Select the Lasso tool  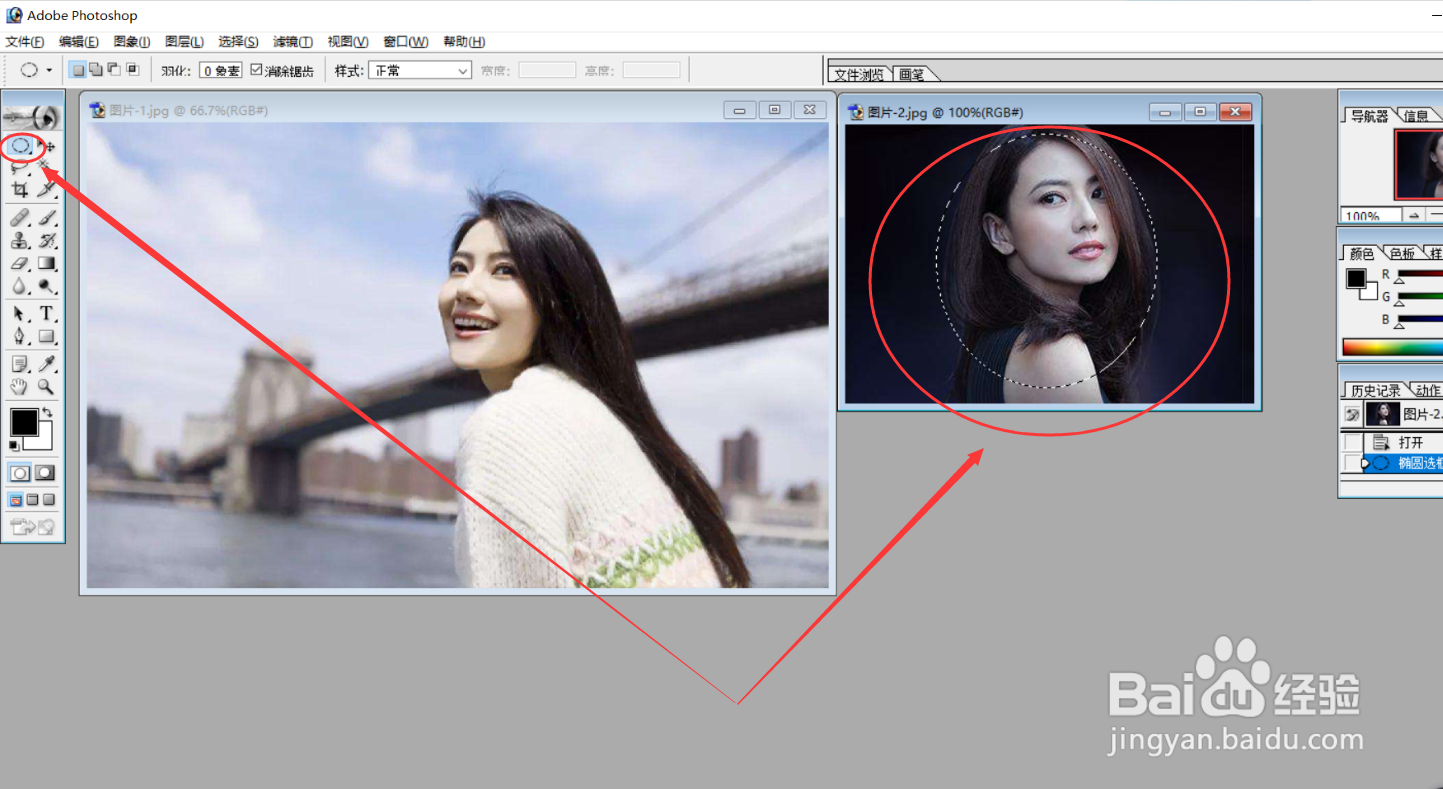[x=20, y=167]
